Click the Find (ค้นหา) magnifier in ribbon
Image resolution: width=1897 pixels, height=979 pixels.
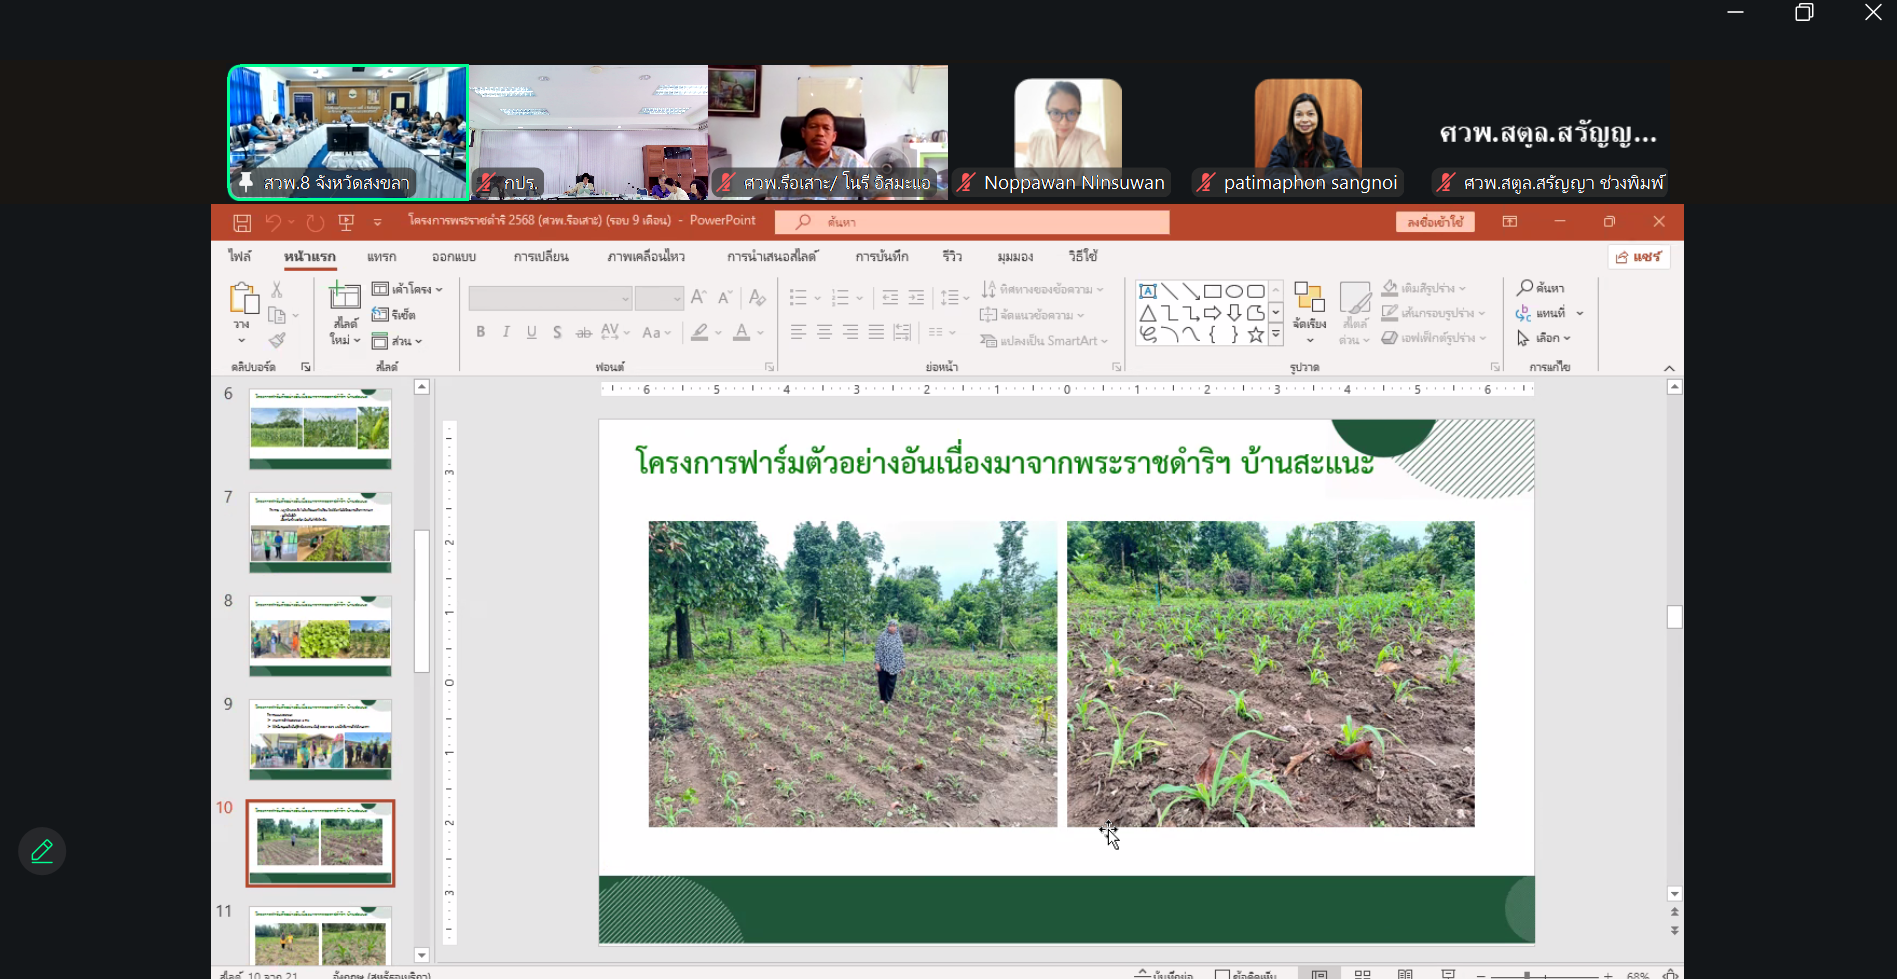(1541, 288)
